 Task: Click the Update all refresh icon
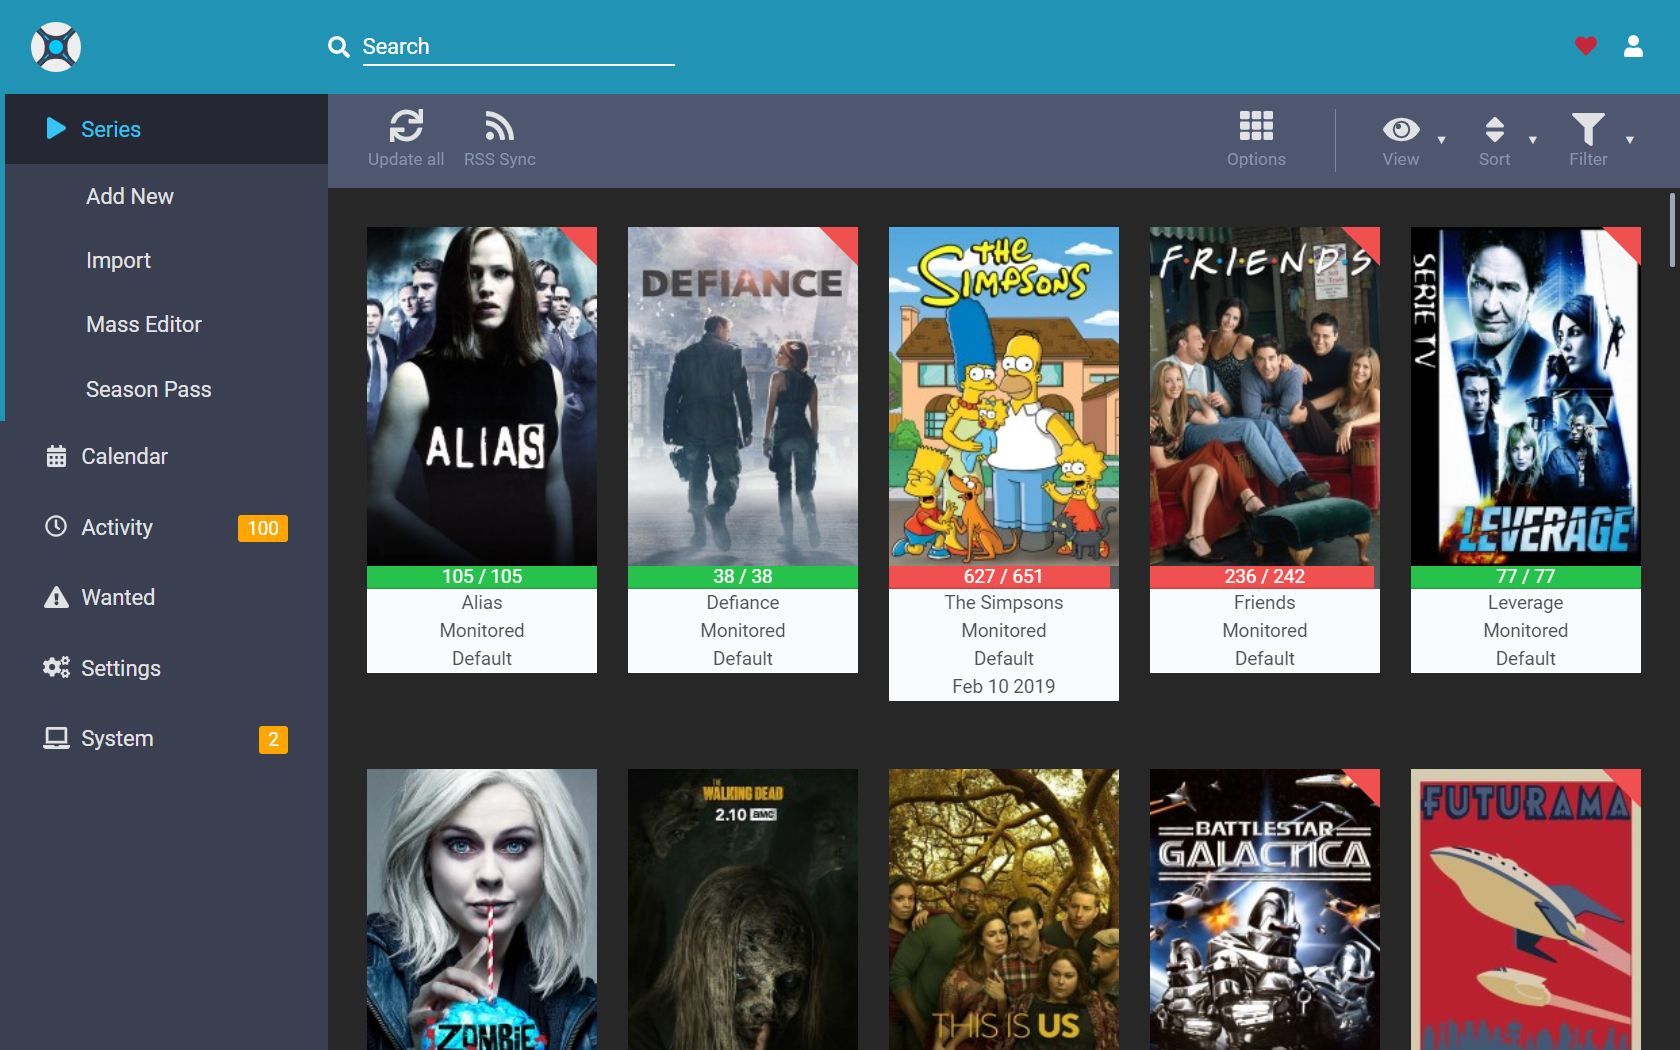click(406, 126)
